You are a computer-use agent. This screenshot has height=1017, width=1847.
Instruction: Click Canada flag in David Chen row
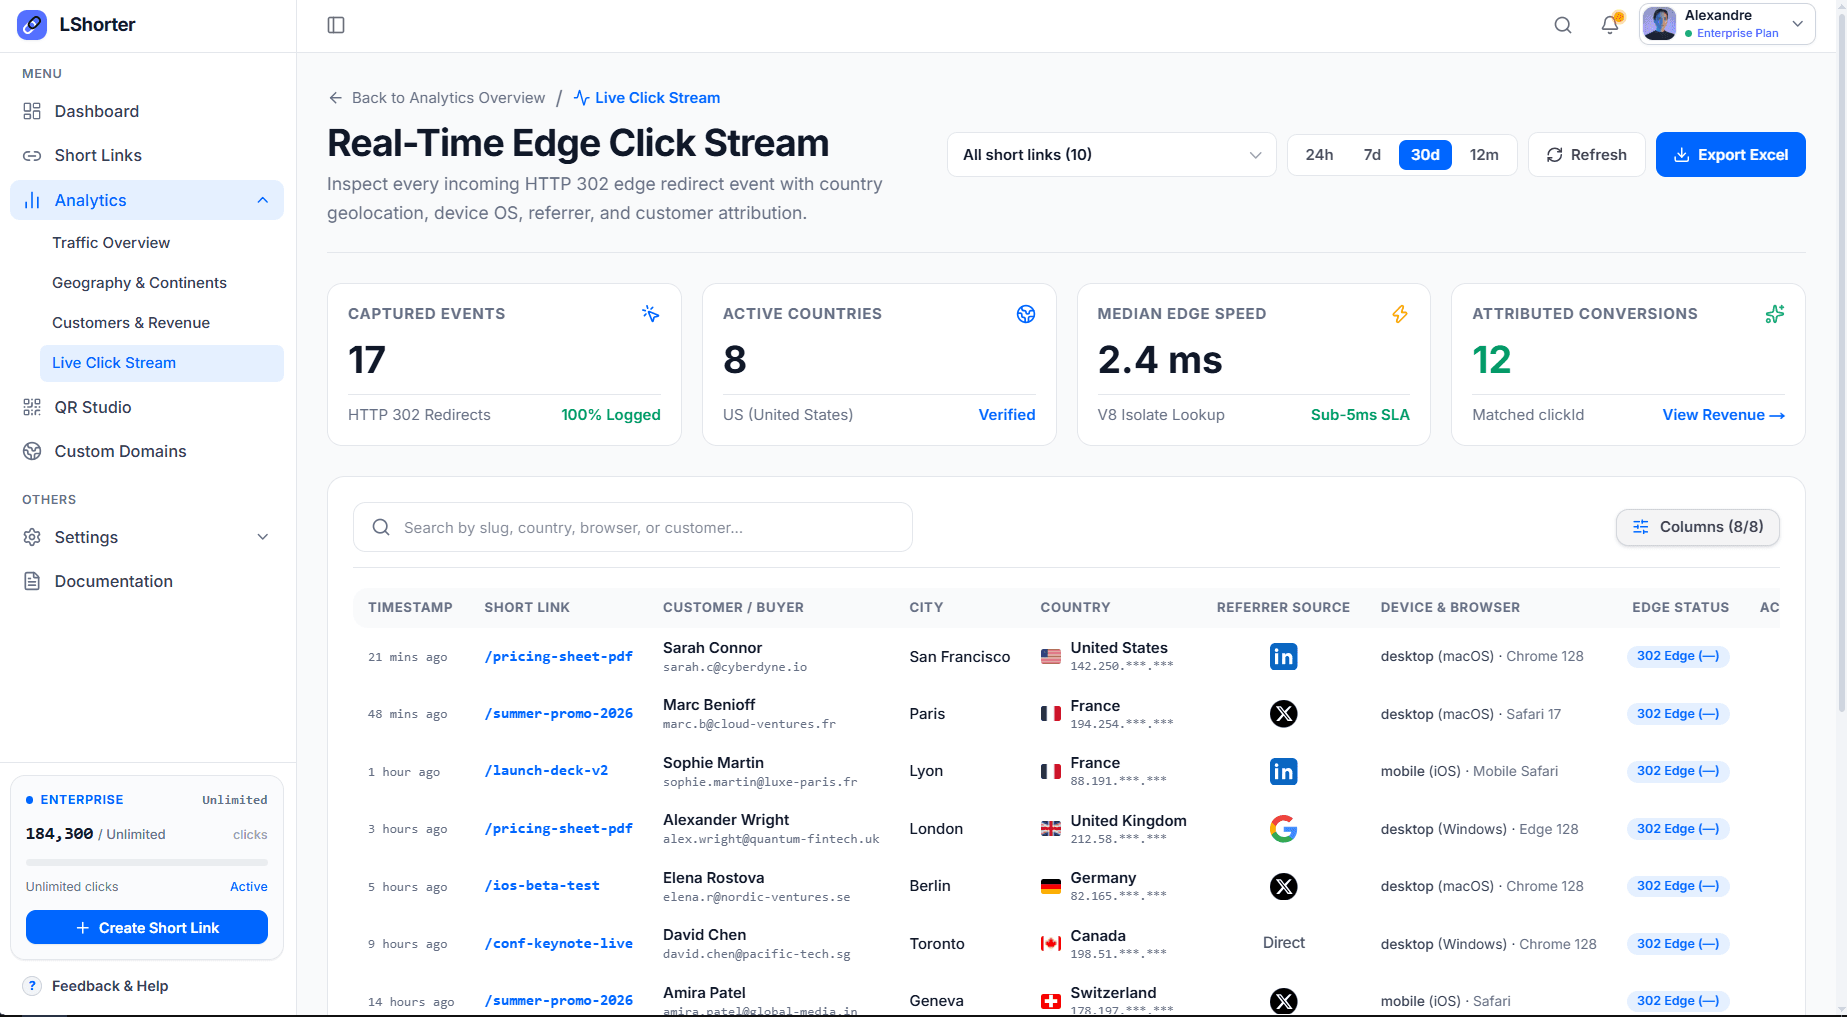[x=1051, y=944]
